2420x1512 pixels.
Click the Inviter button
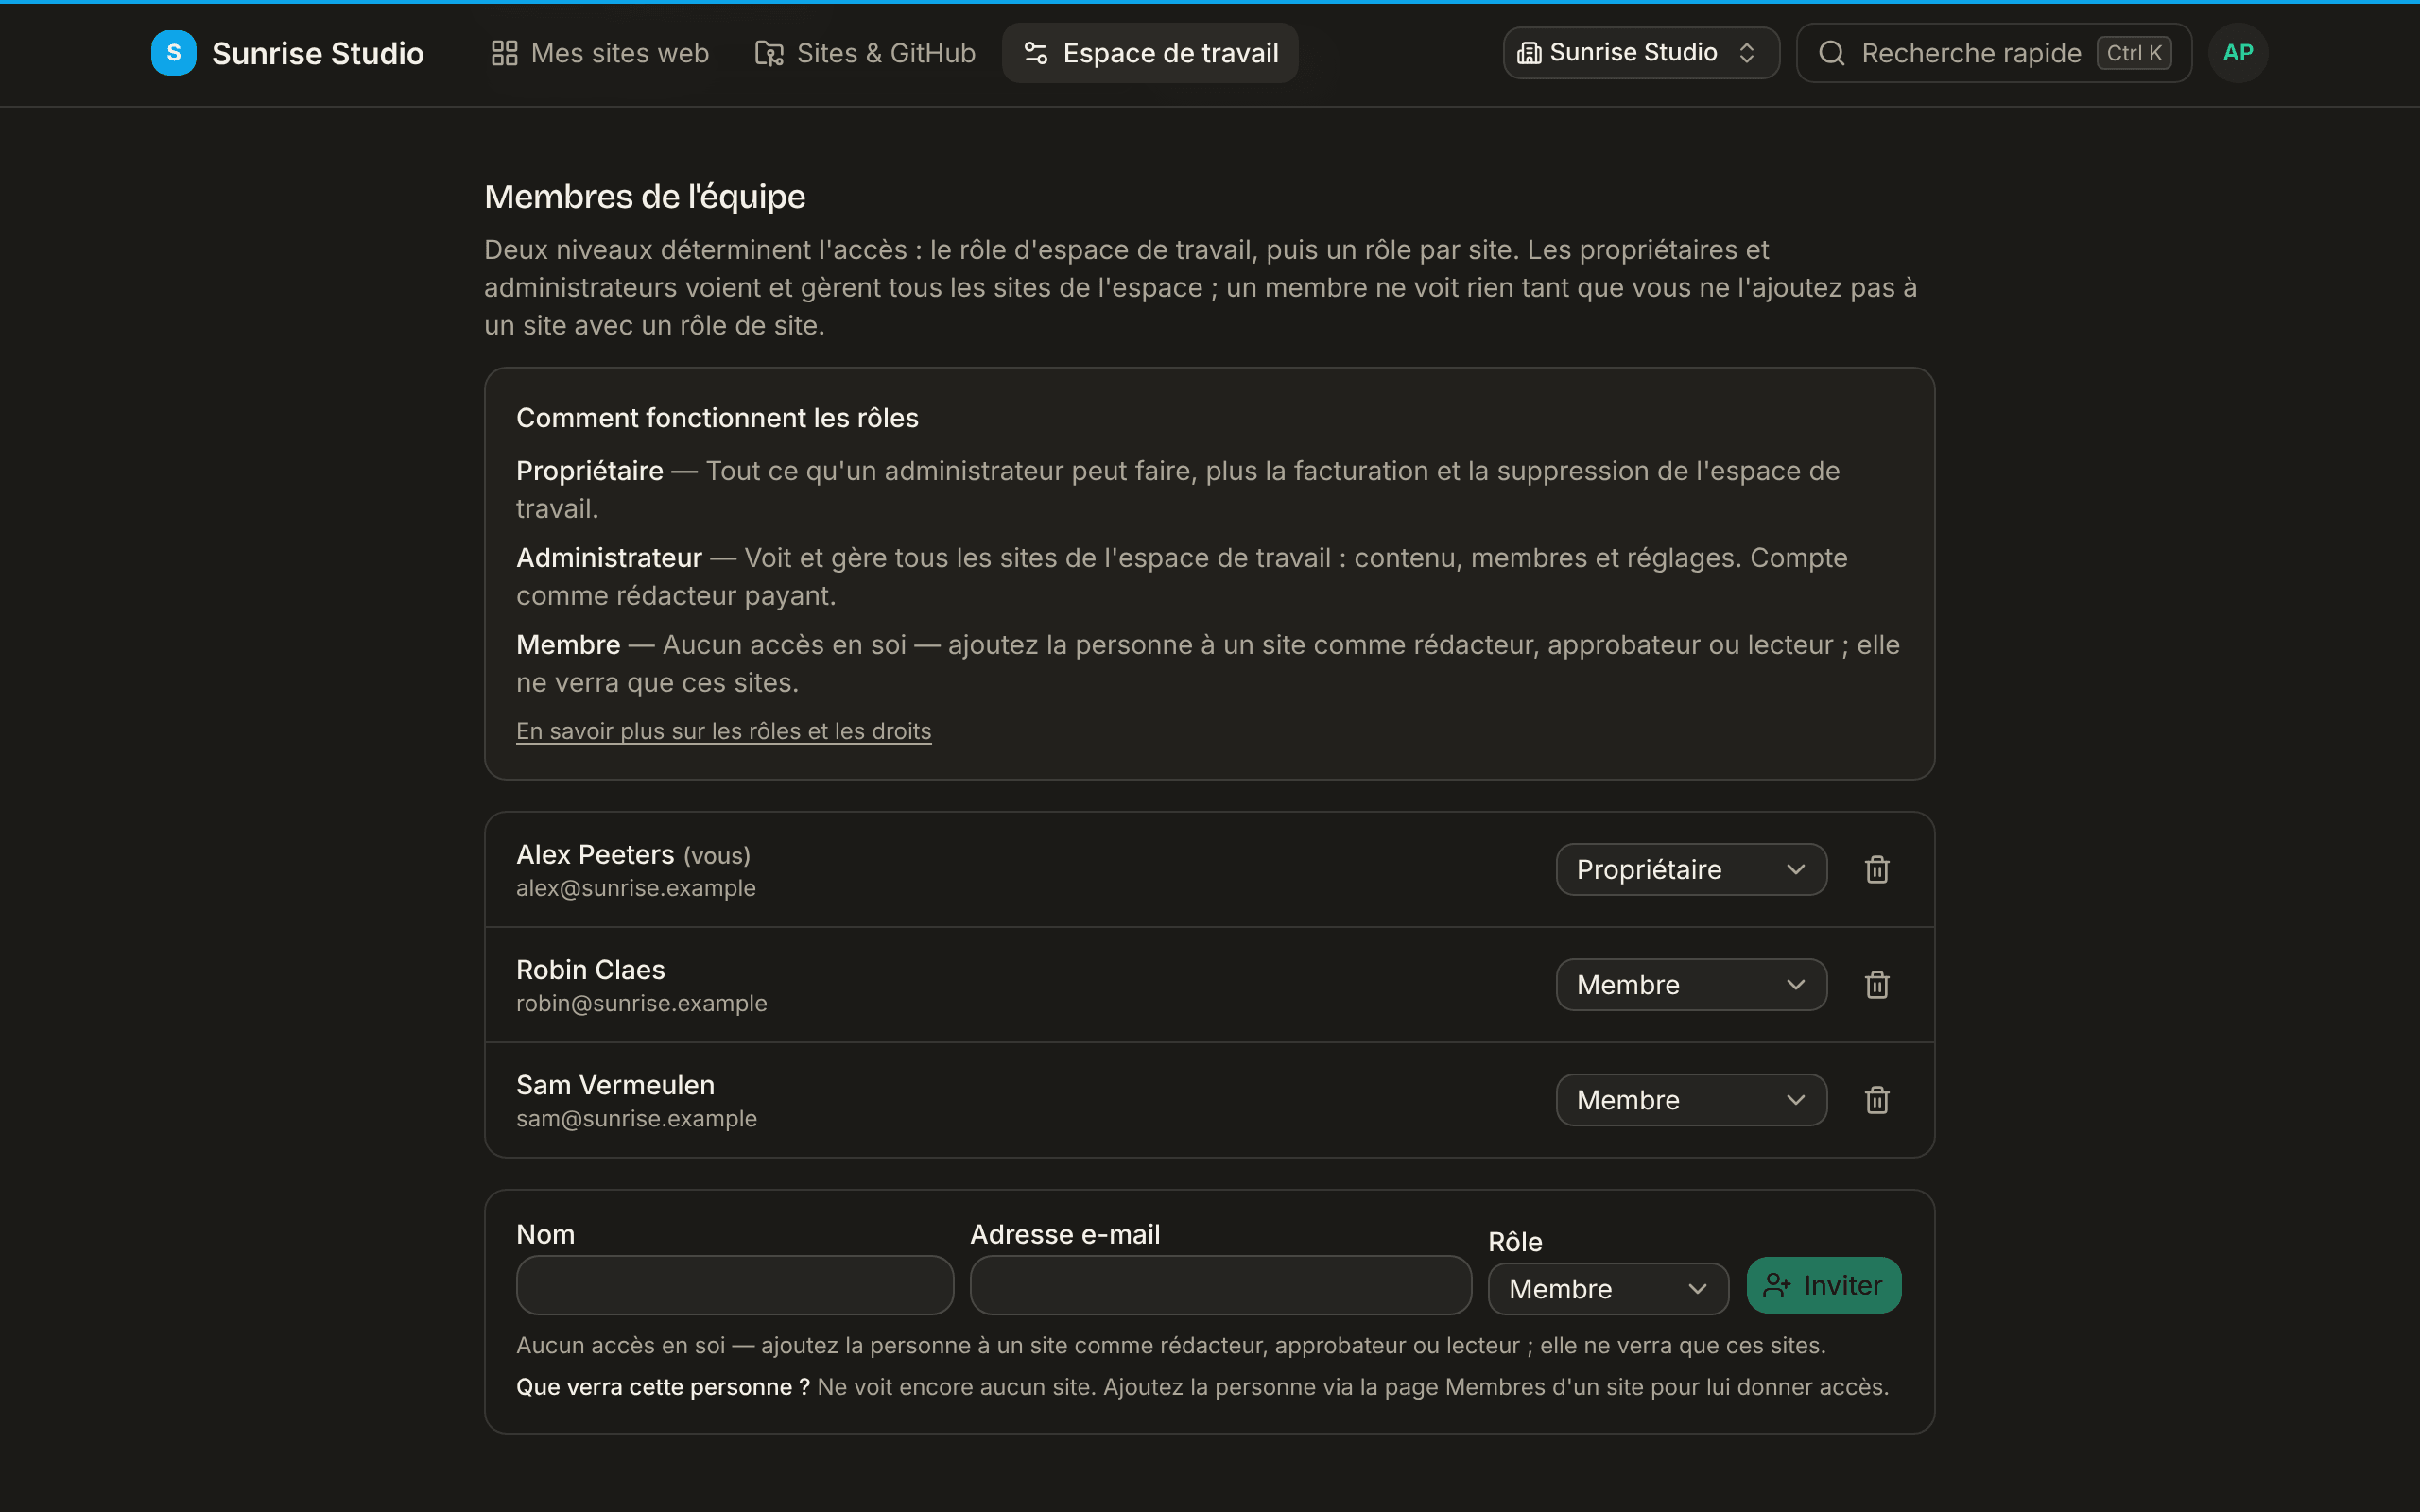(1824, 1285)
